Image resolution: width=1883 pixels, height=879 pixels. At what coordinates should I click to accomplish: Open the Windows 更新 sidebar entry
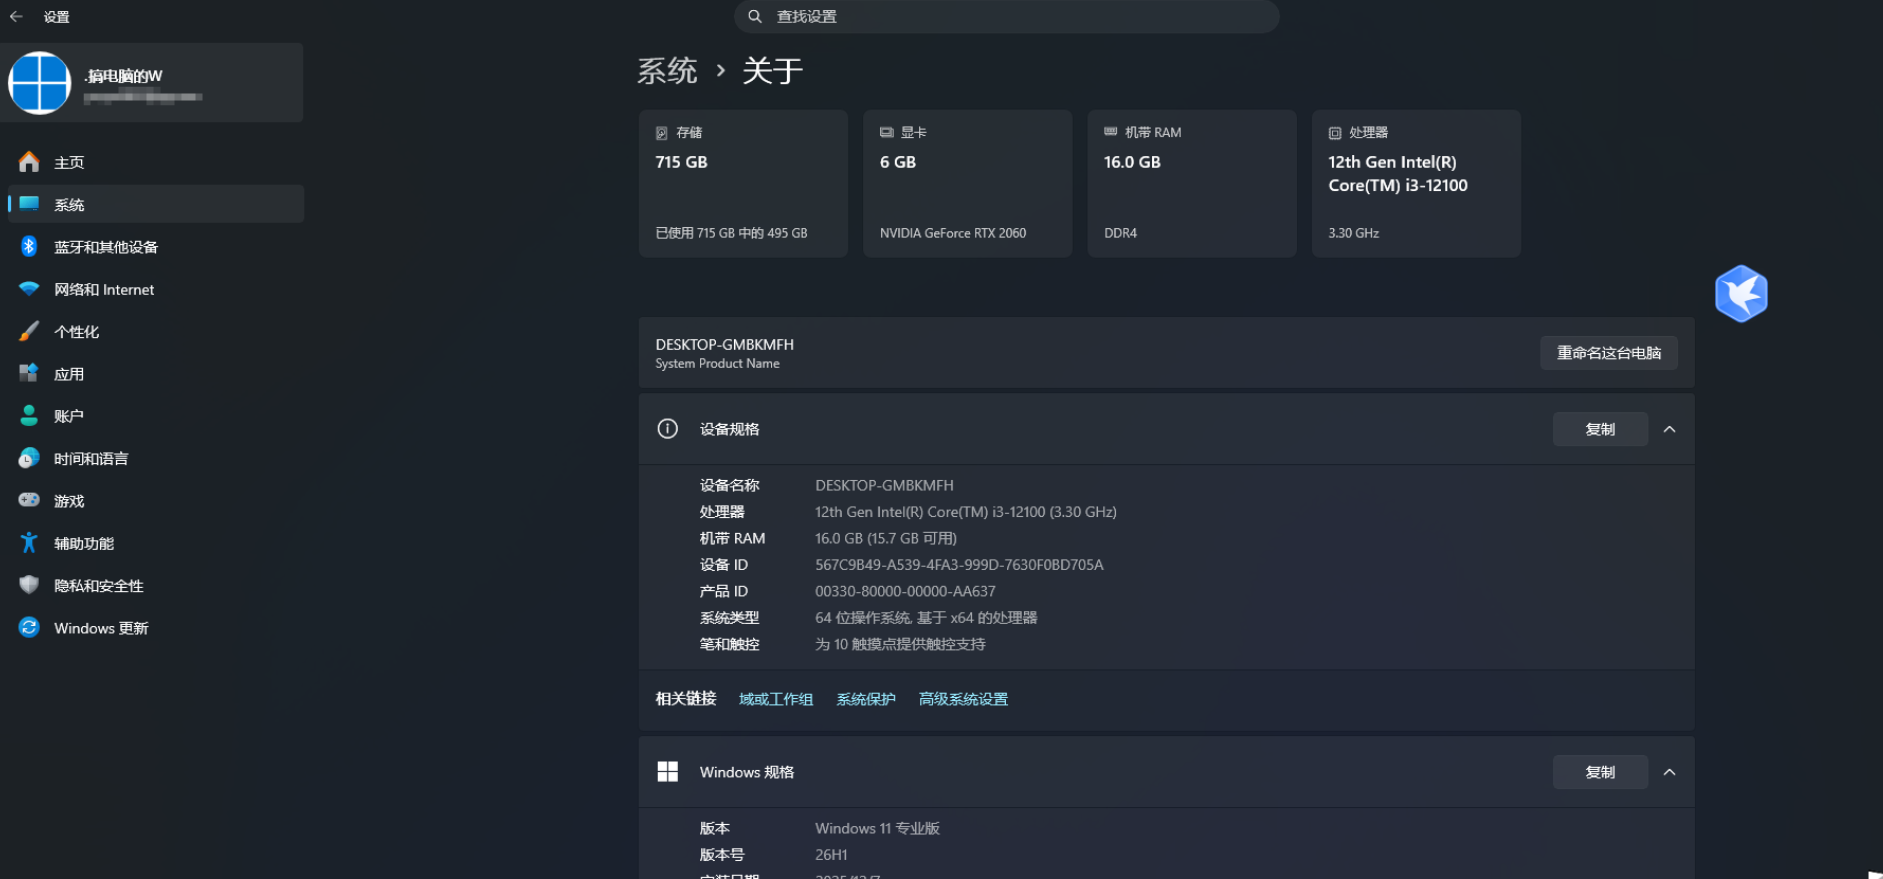pyautogui.click(x=156, y=628)
